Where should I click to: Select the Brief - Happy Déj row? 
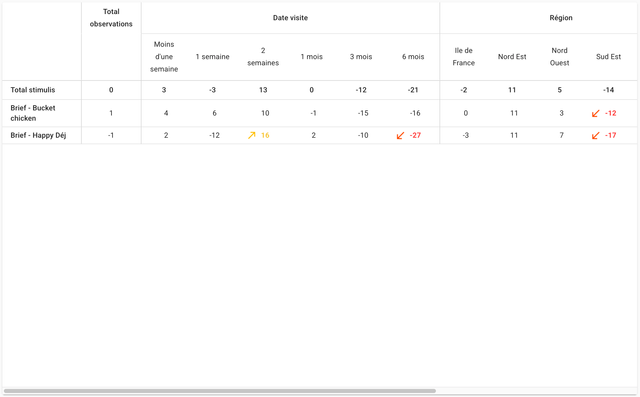click(x=320, y=135)
